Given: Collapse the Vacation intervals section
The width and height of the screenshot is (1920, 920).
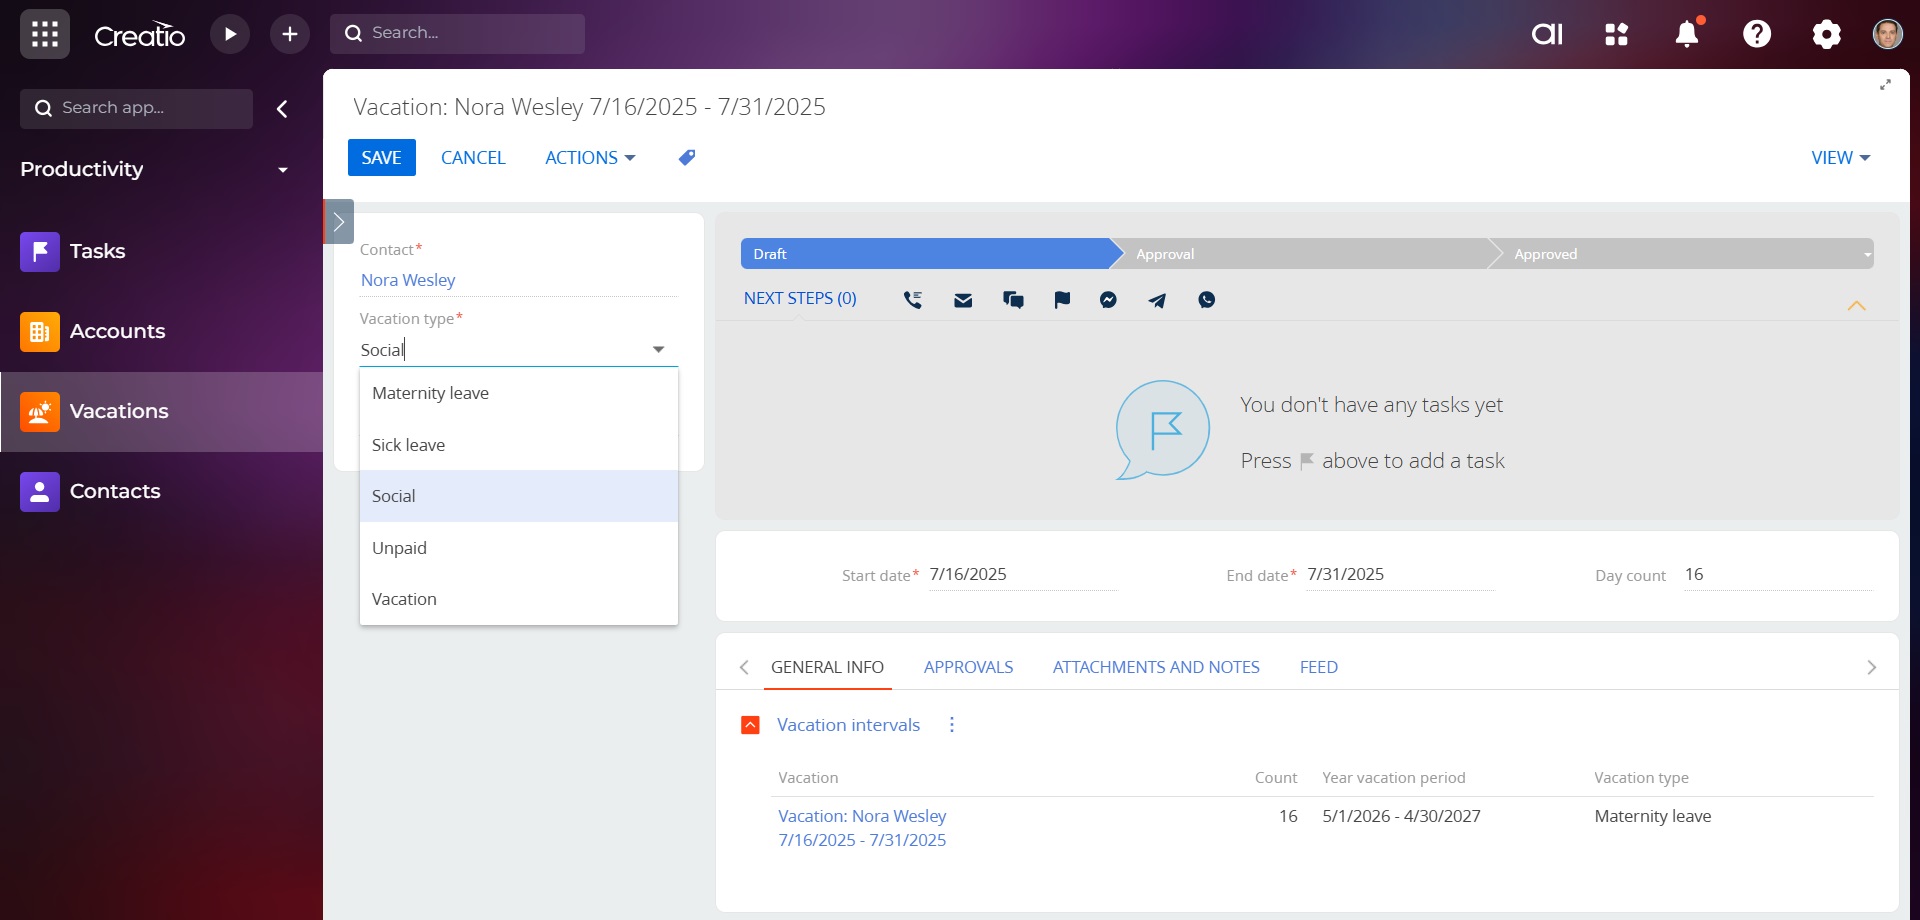Looking at the screenshot, I should 750,725.
